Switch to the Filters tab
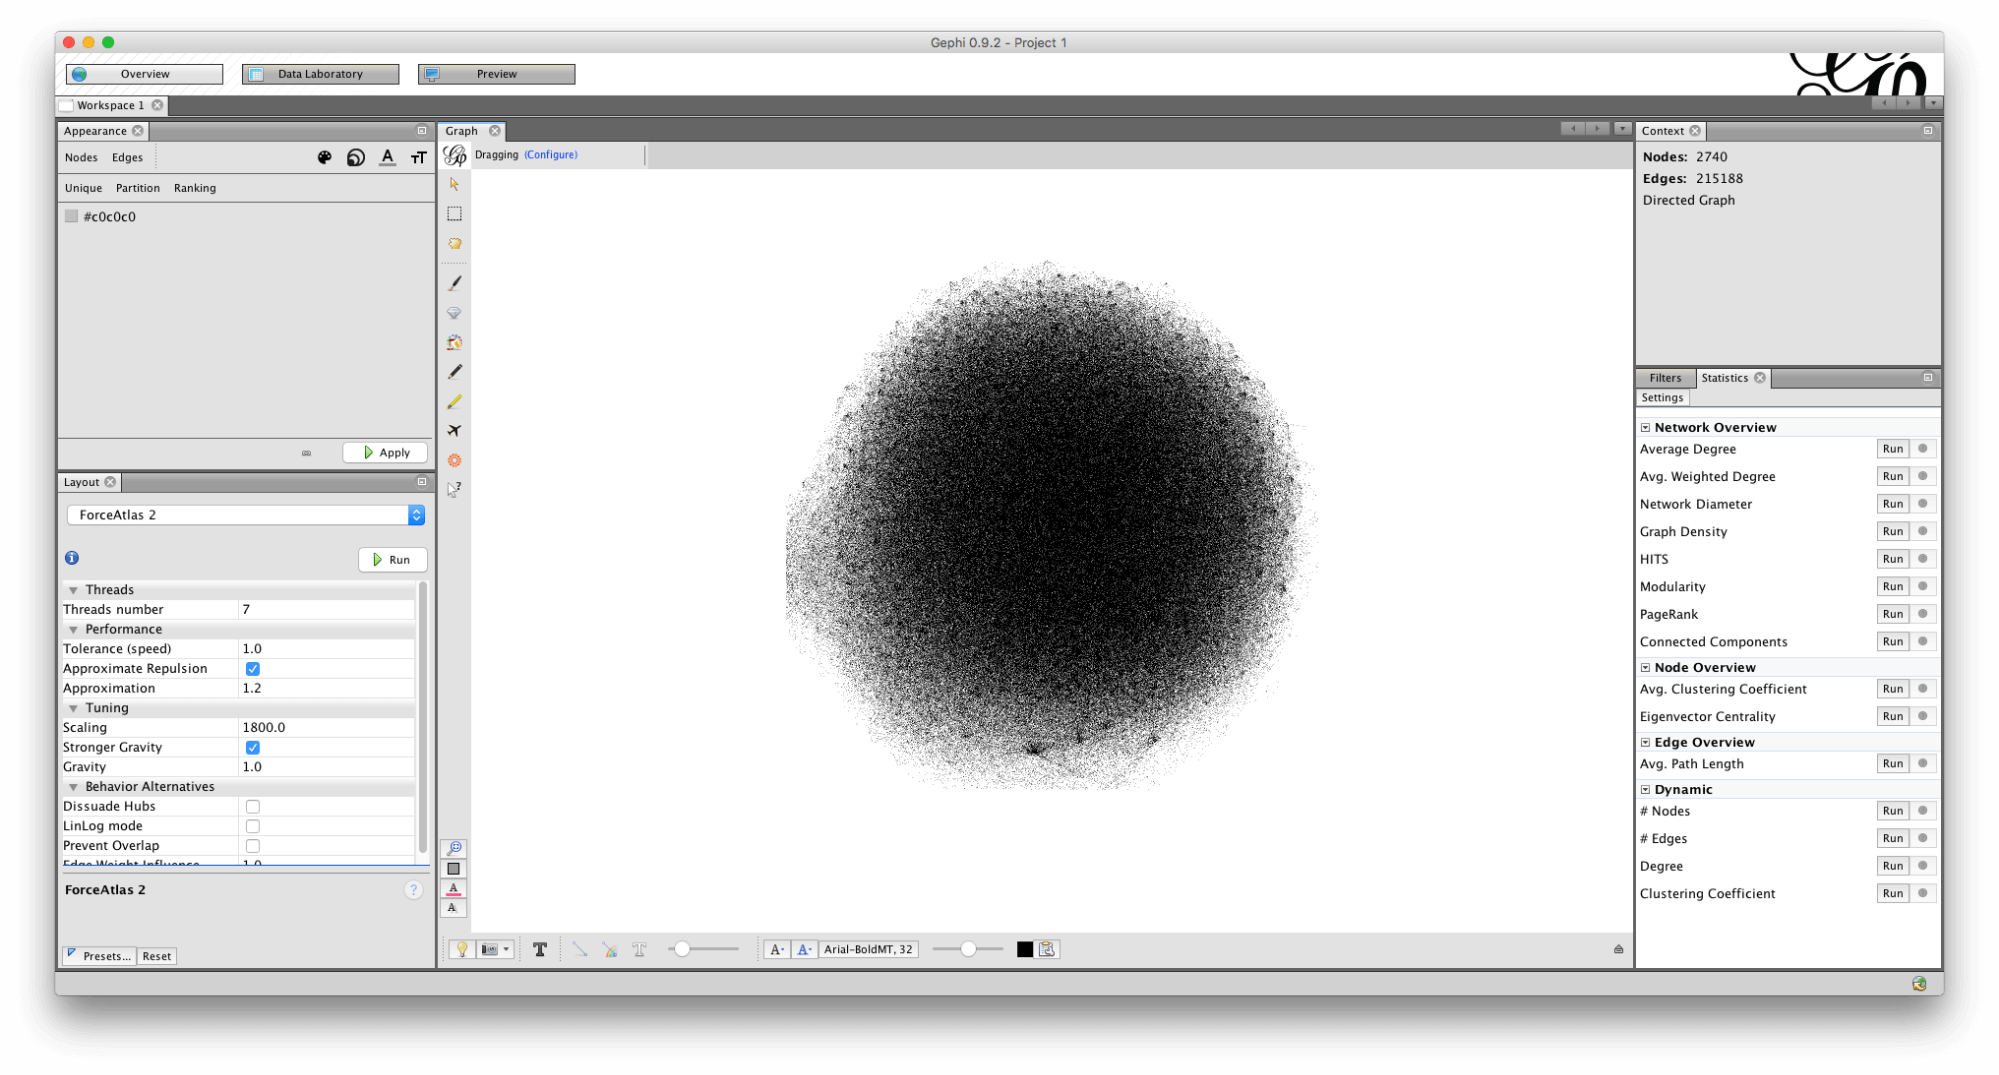This screenshot has height=1075, width=1999. point(1665,378)
